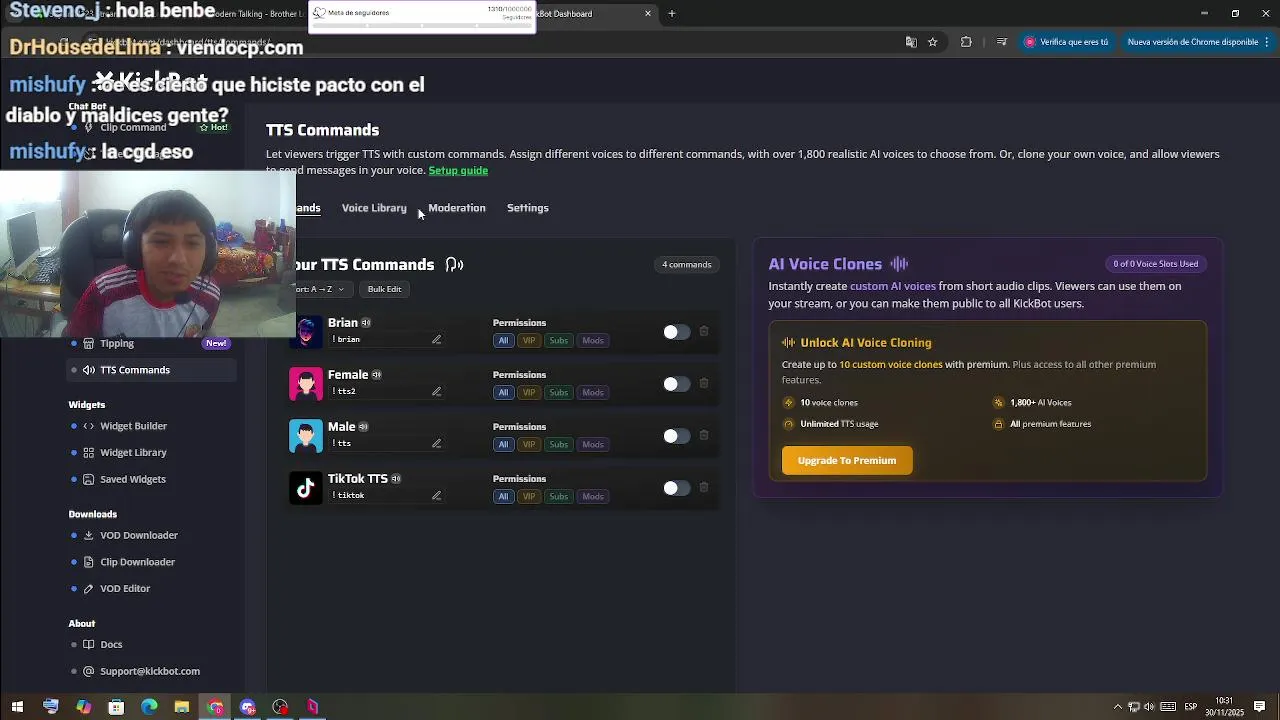Viewport: 1280px width, 720px height.
Task: Click the Brian voice avatar
Action: coord(309,331)
